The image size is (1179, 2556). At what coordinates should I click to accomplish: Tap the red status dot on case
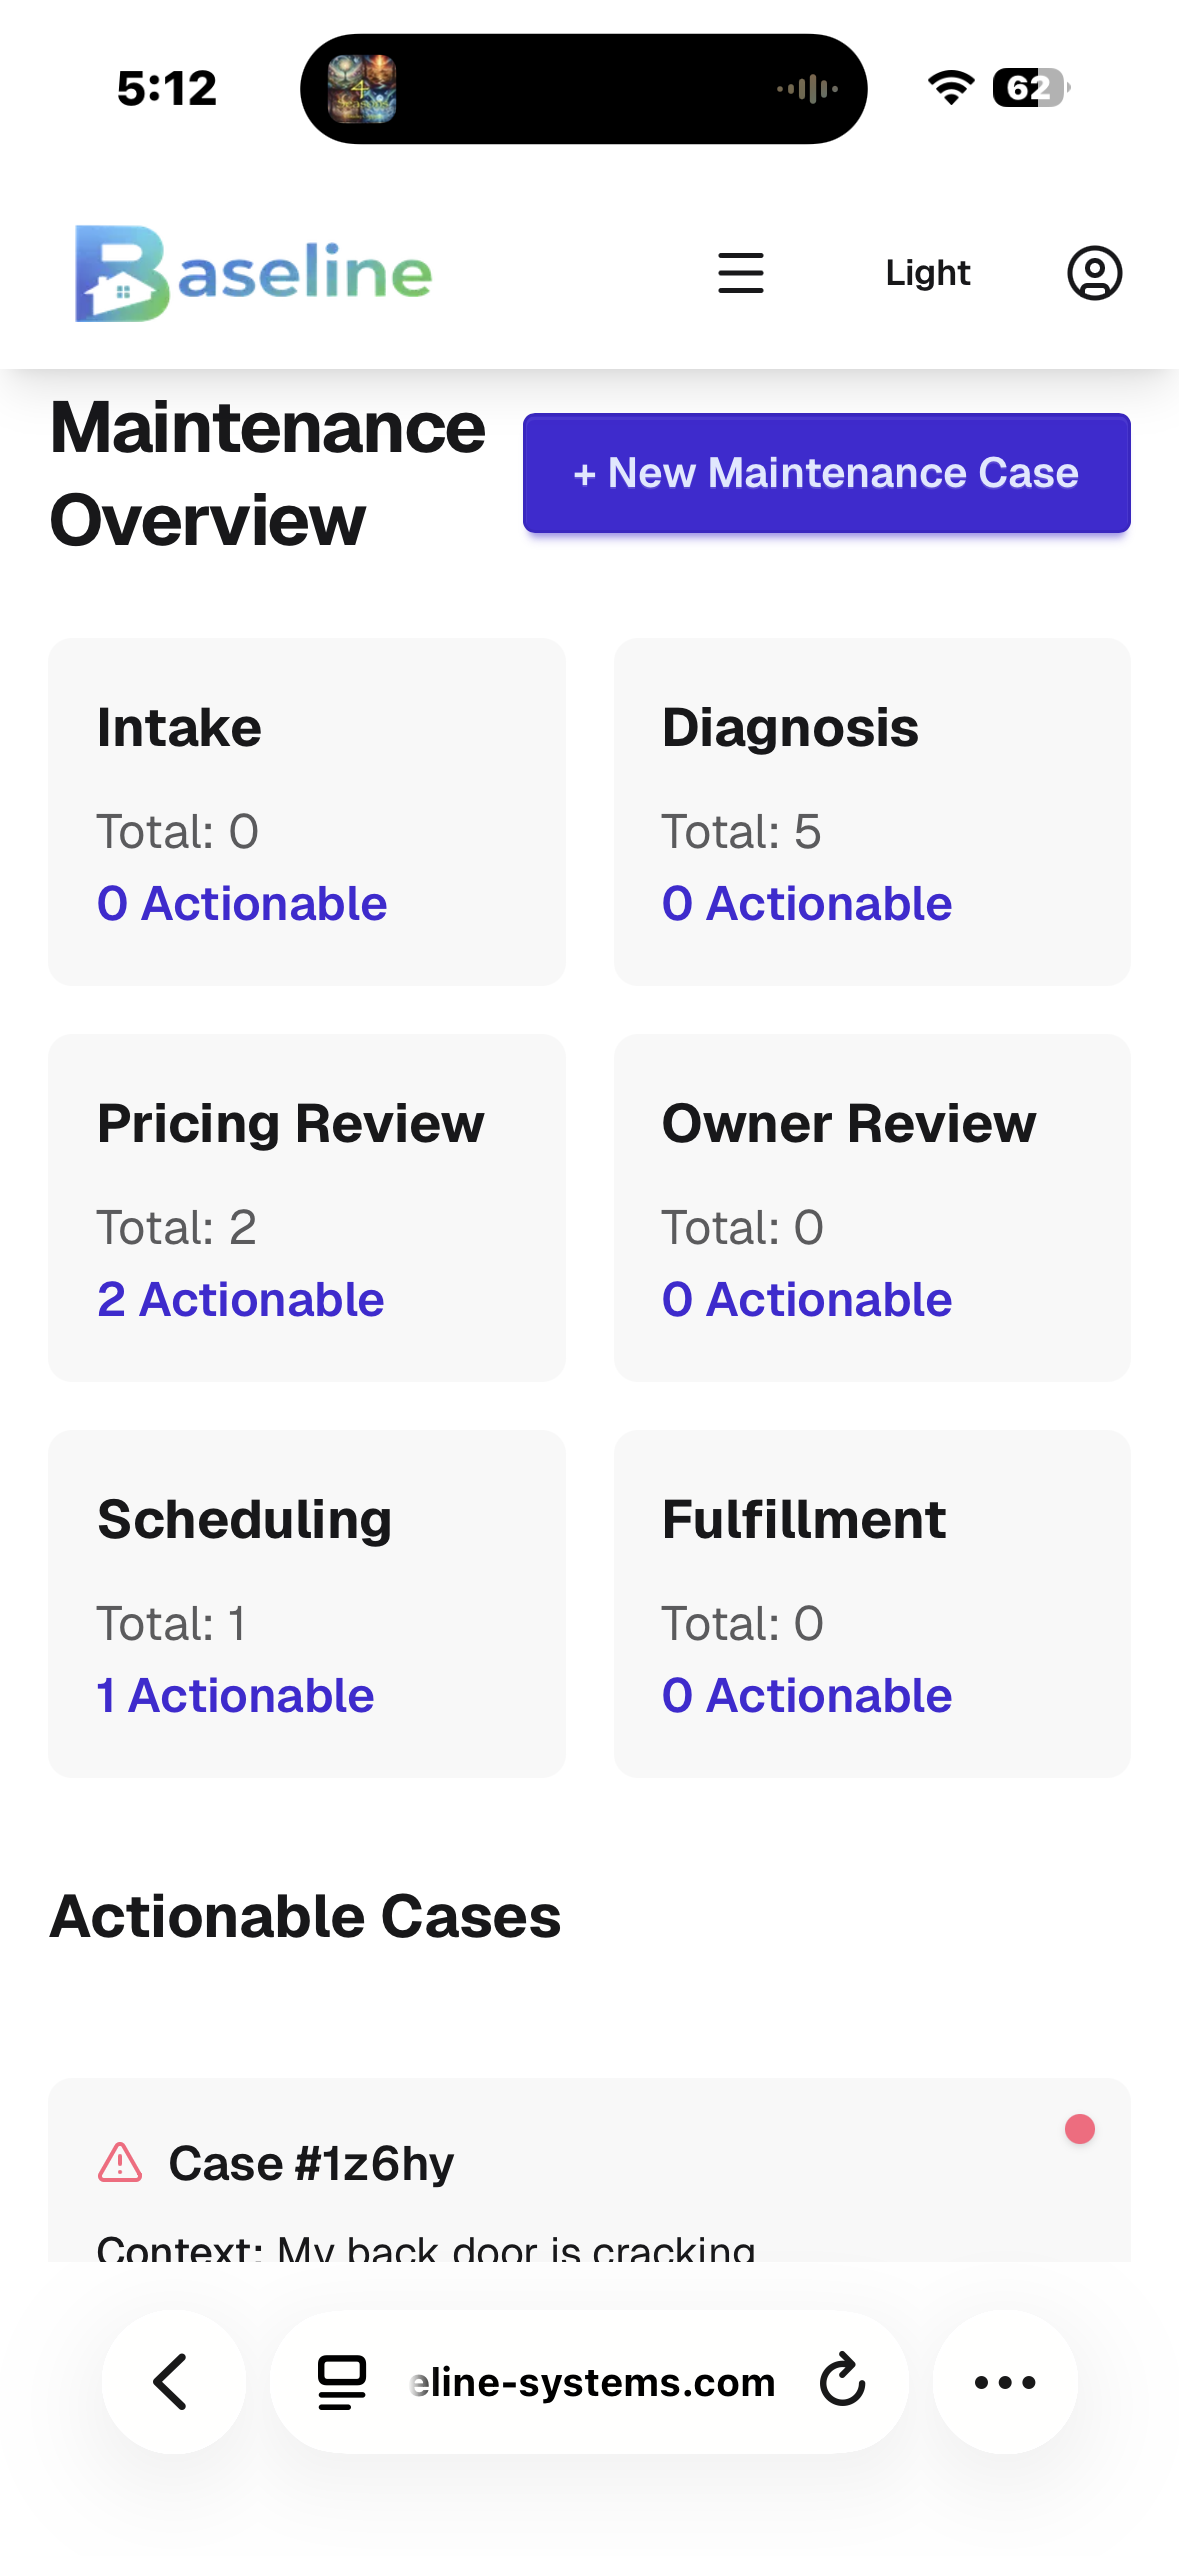[x=1079, y=2129]
